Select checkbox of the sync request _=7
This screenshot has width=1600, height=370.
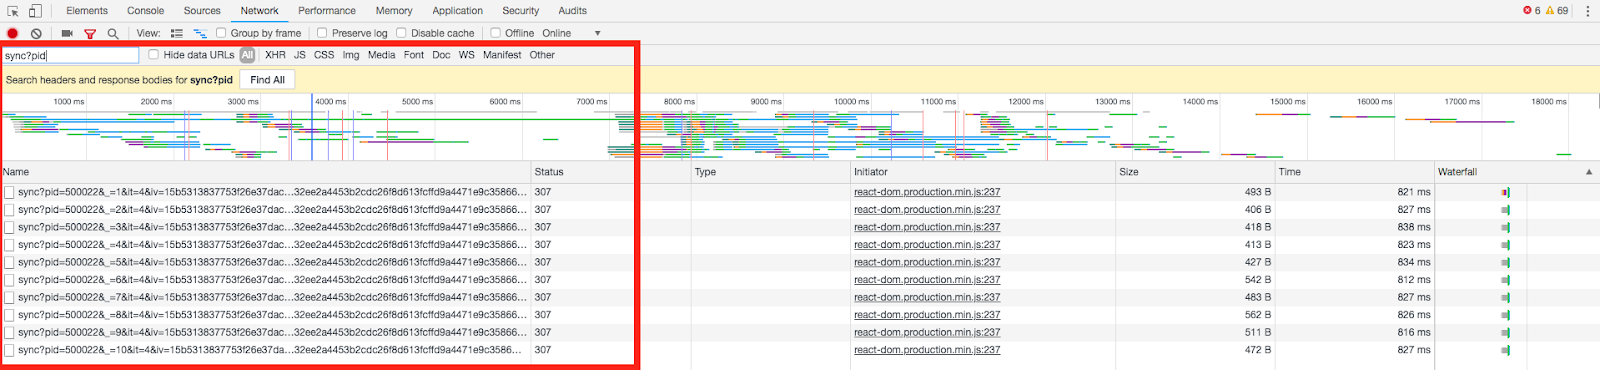(9, 297)
